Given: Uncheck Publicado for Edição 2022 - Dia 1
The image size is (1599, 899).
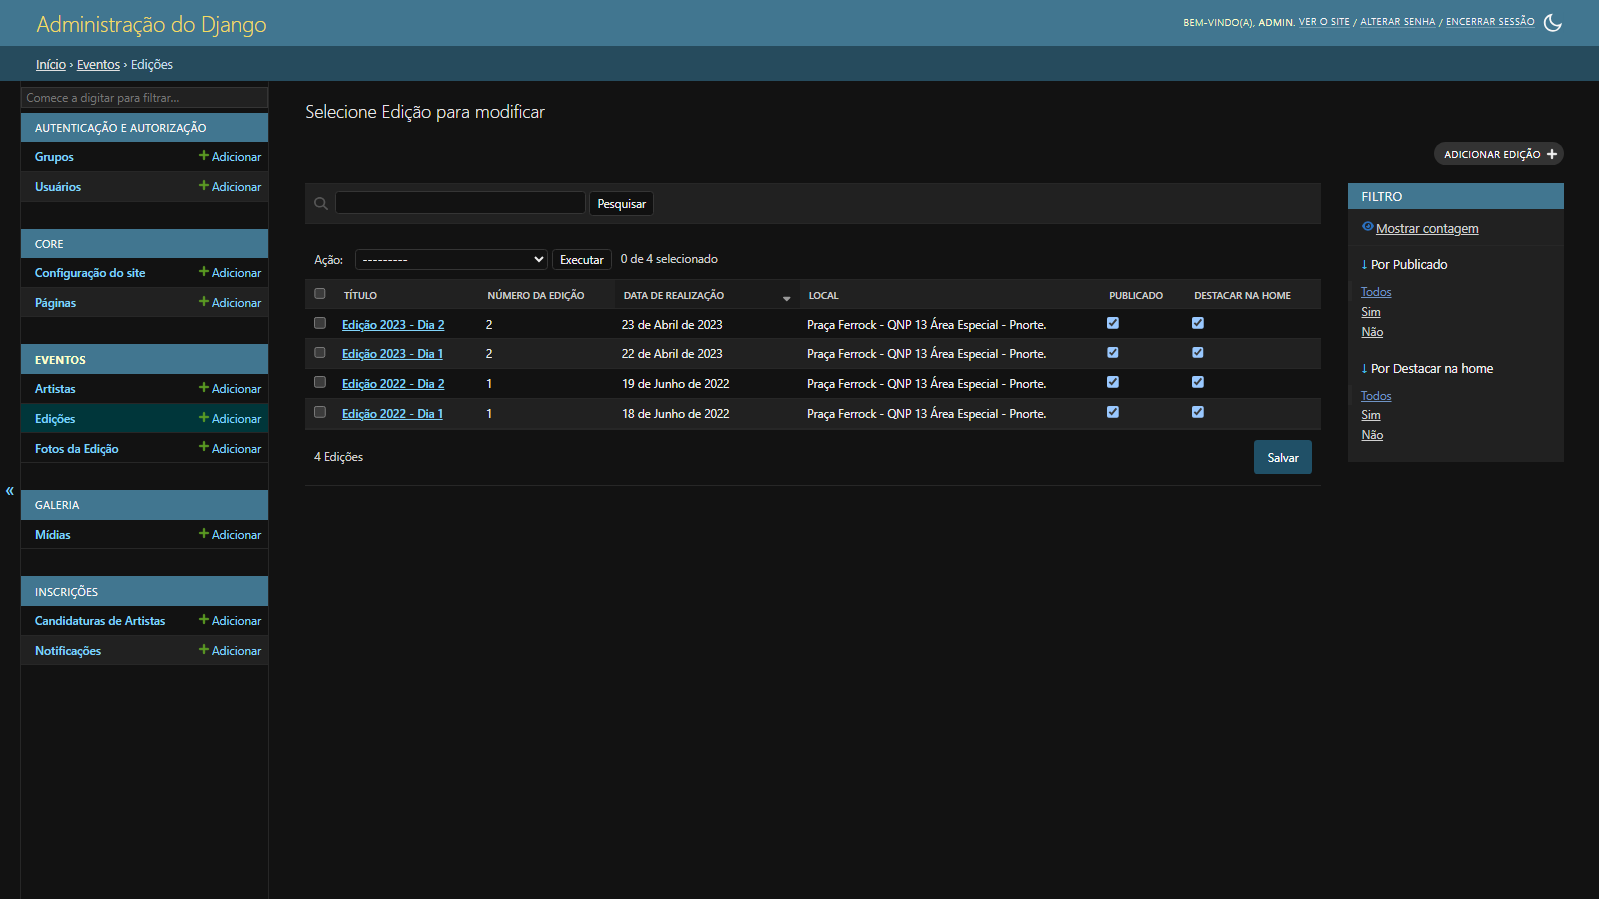Looking at the screenshot, I should point(1113,412).
